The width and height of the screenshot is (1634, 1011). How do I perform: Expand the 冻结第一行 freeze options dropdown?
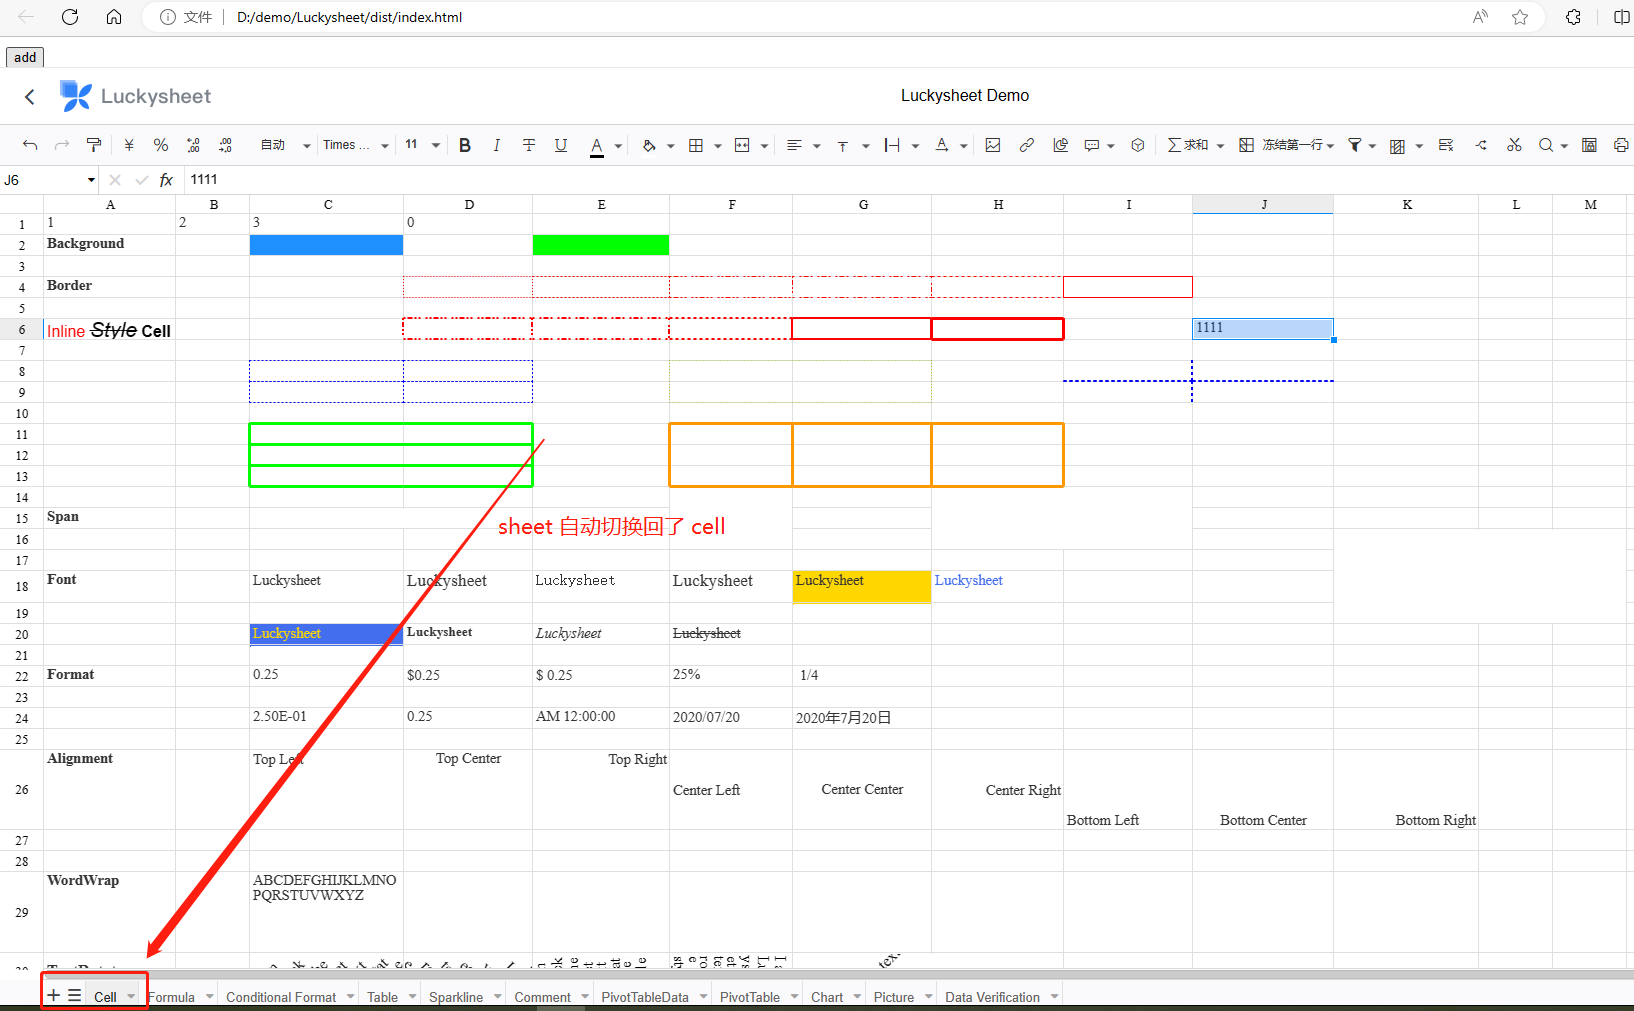point(1331,145)
